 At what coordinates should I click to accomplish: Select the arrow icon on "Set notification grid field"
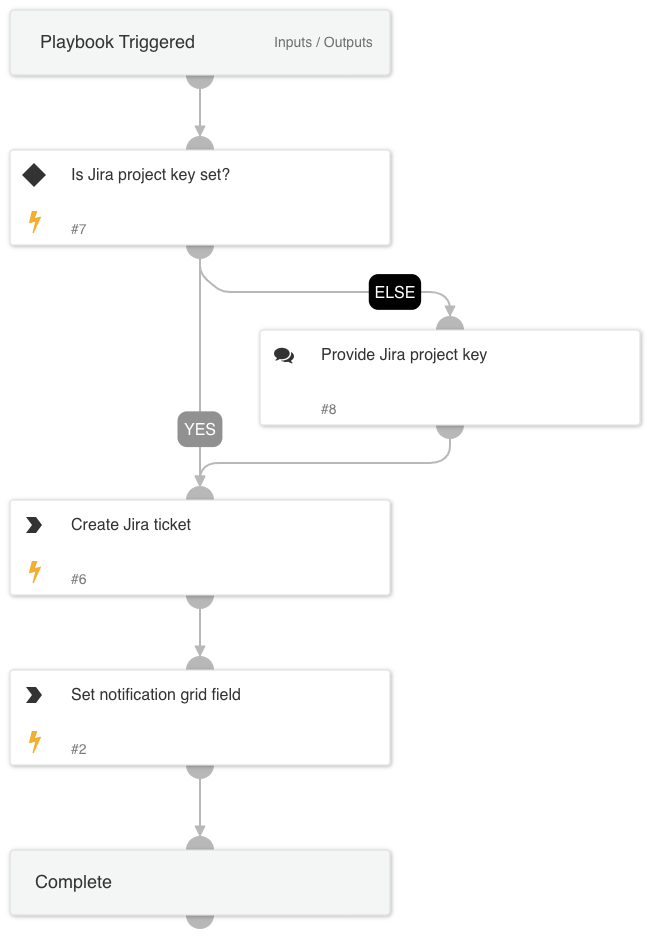coord(34,694)
